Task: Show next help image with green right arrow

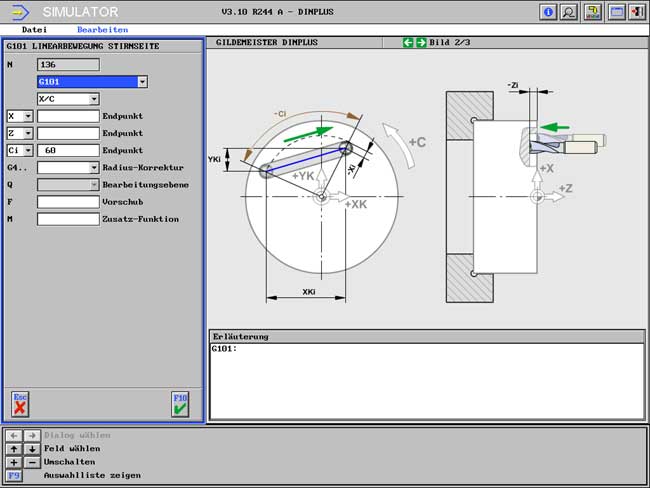Action: point(420,43)
